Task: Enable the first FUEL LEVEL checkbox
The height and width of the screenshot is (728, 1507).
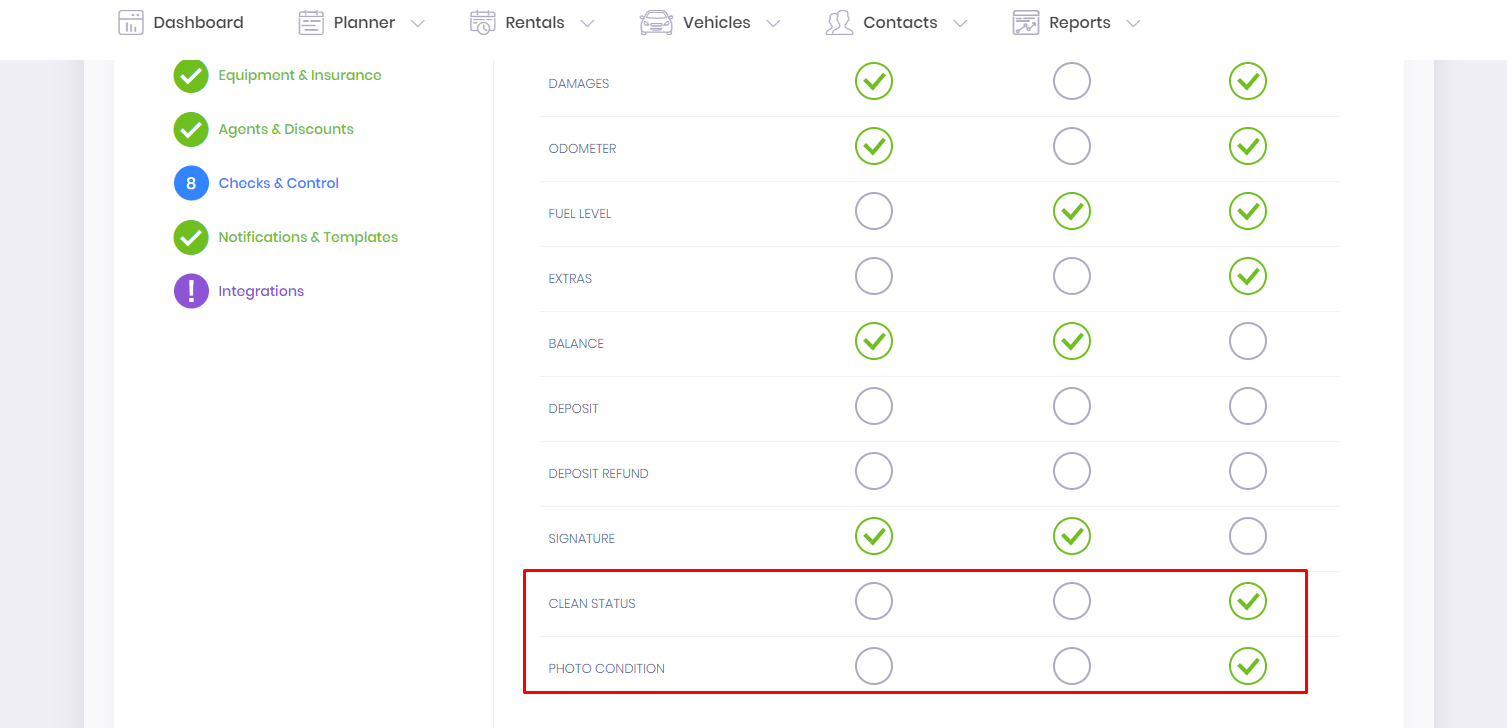Action: pos(874,211)
